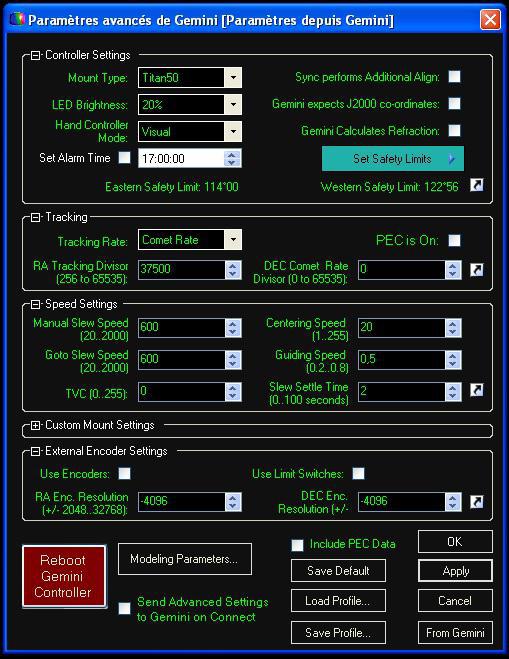509x659 pixels.
Task: Collapse the External Encoder Settings section
Action: pyautogui.click(x=36, y=451)
